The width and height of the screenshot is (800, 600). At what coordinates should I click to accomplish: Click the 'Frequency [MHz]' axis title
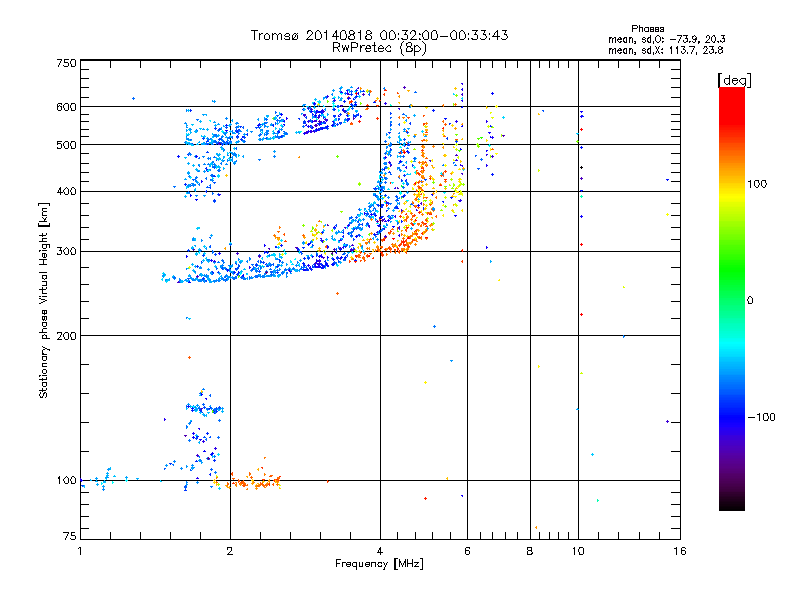tap(379, 564)
